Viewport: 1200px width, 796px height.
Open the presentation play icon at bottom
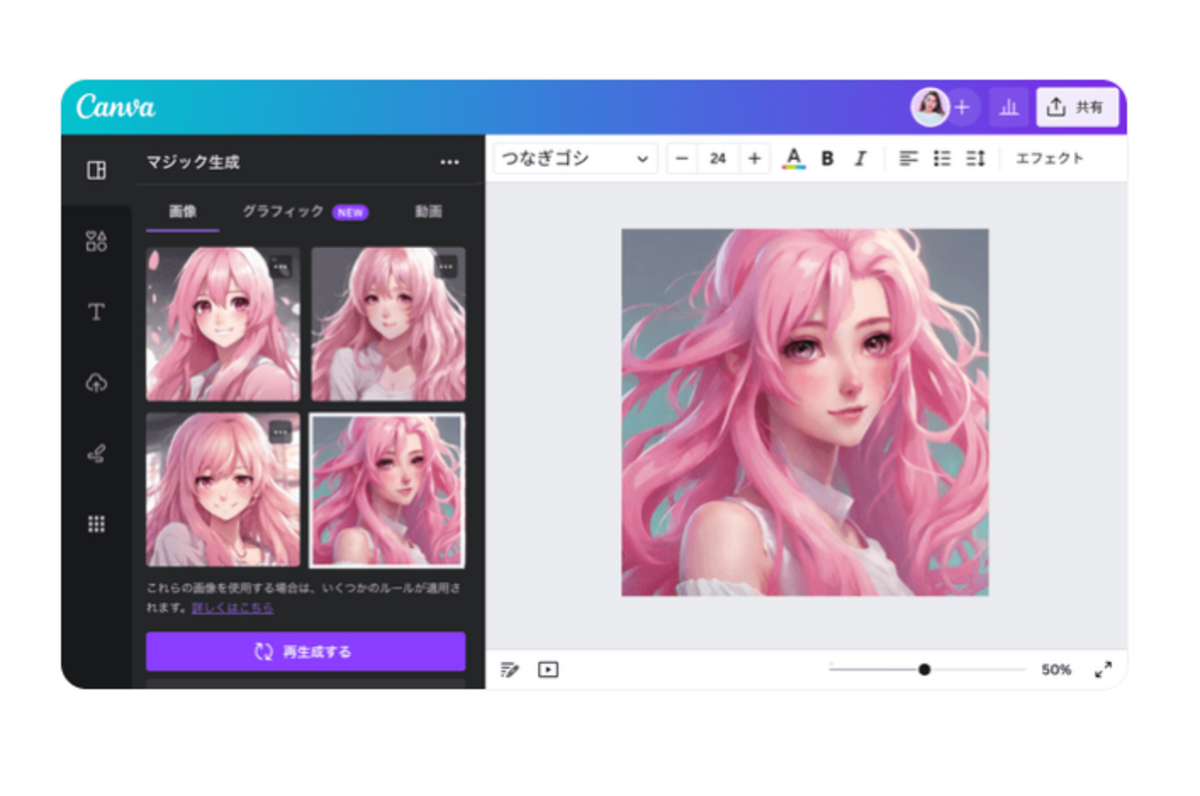pos(548,670)
